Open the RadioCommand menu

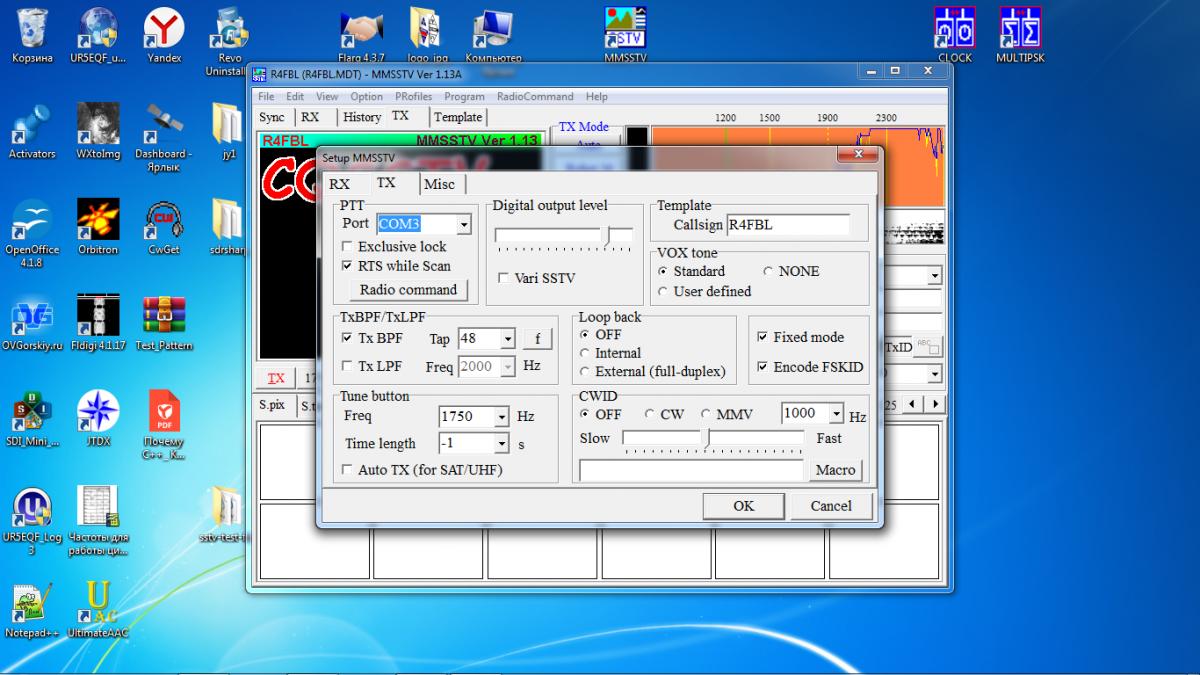pyautogui.click(x=535, y=97)
